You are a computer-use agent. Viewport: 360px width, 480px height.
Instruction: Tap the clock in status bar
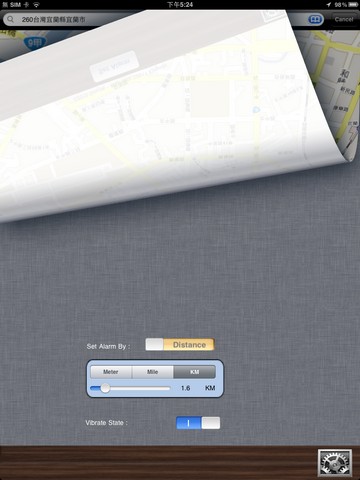[x=180, y=5]
